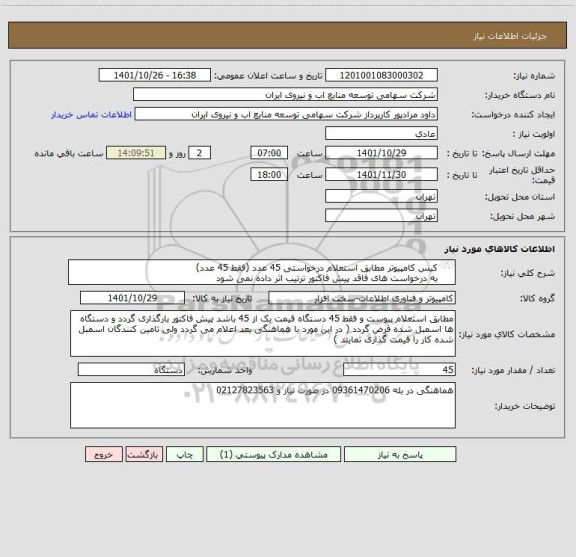Click the توضیحات خریدار text area

coord(263,405)
